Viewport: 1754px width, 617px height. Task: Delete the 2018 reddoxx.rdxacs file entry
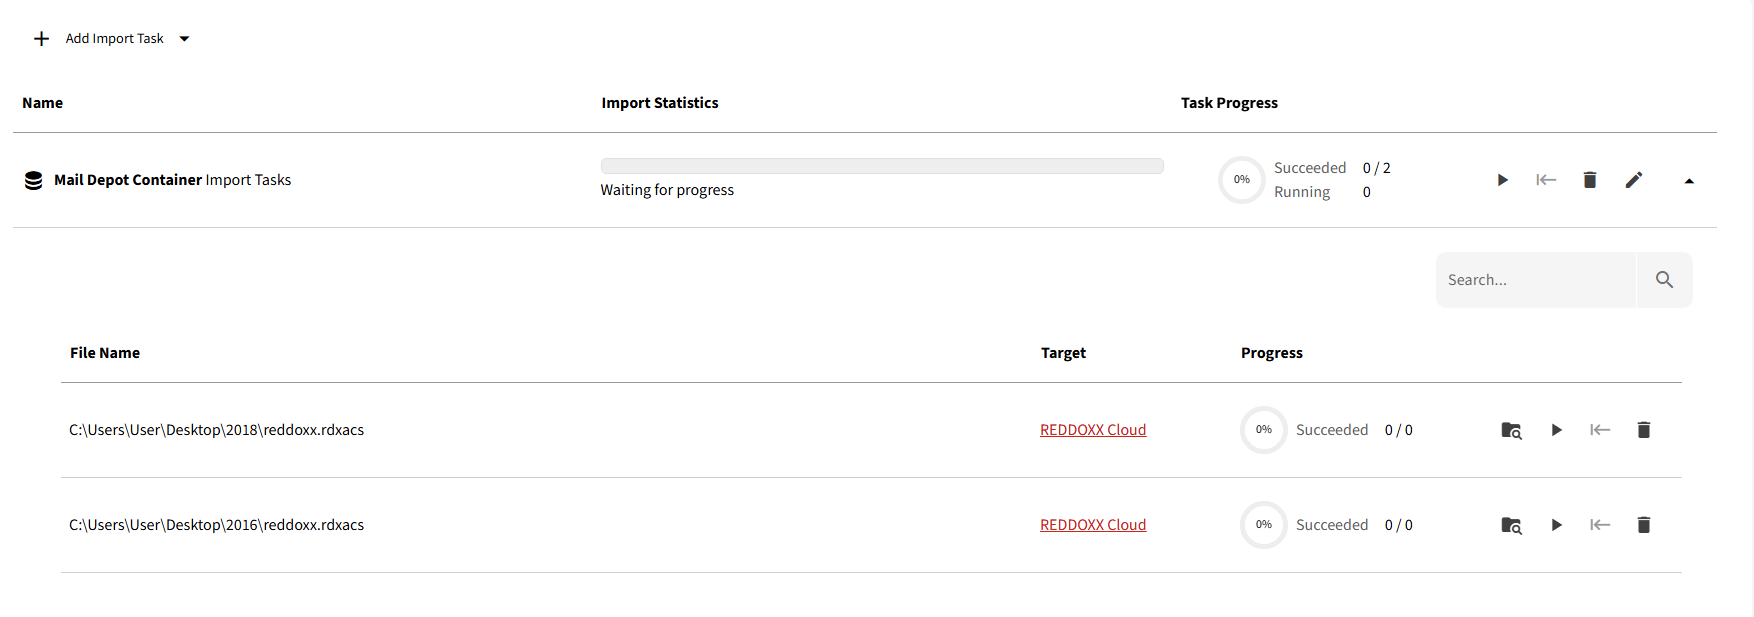pyautogui.click(x=1644, y=430)
